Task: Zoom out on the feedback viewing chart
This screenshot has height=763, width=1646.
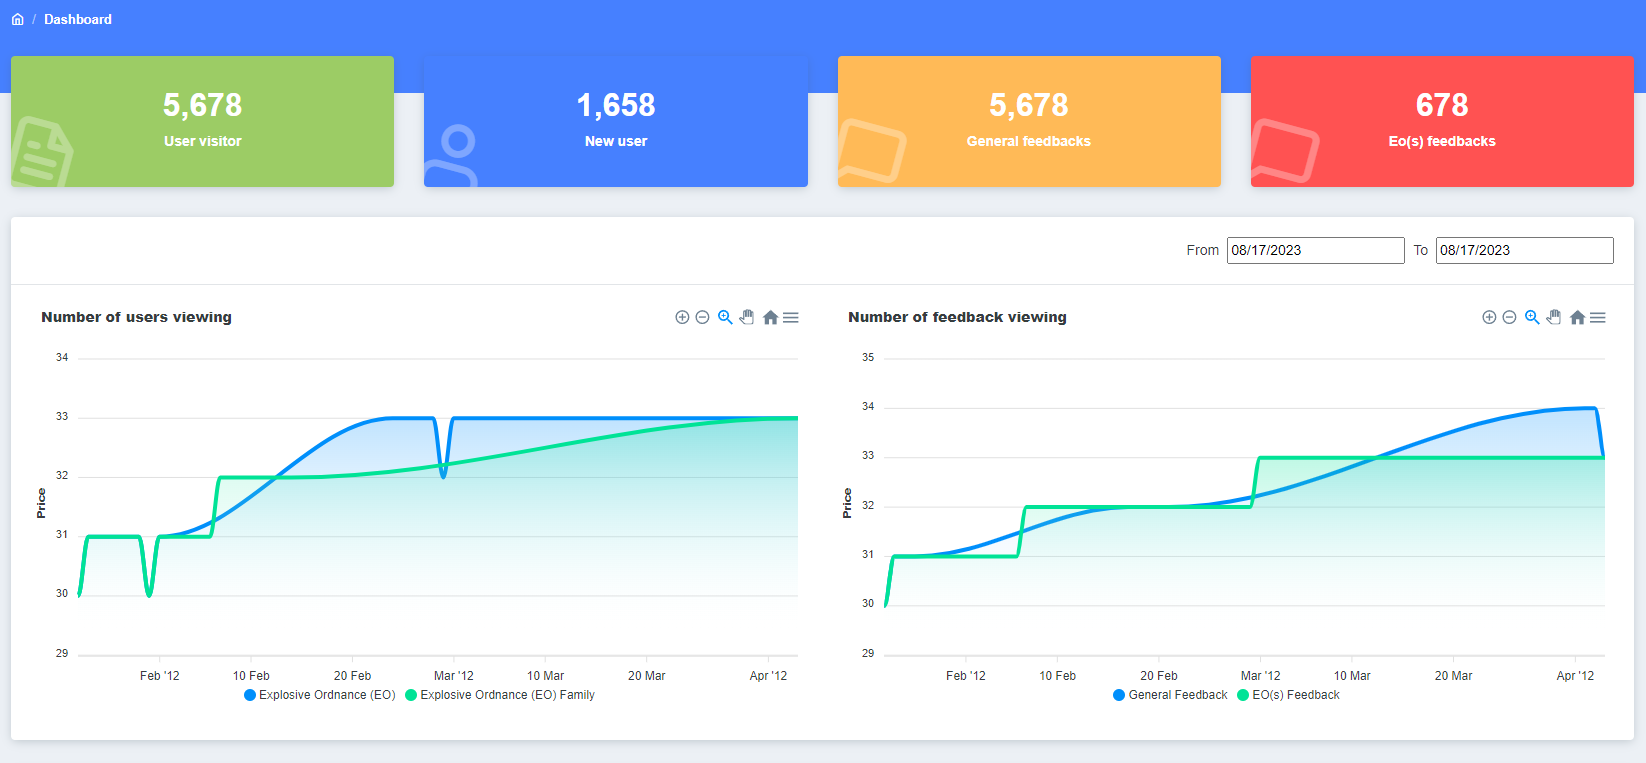Action: tap(1509, 317)
